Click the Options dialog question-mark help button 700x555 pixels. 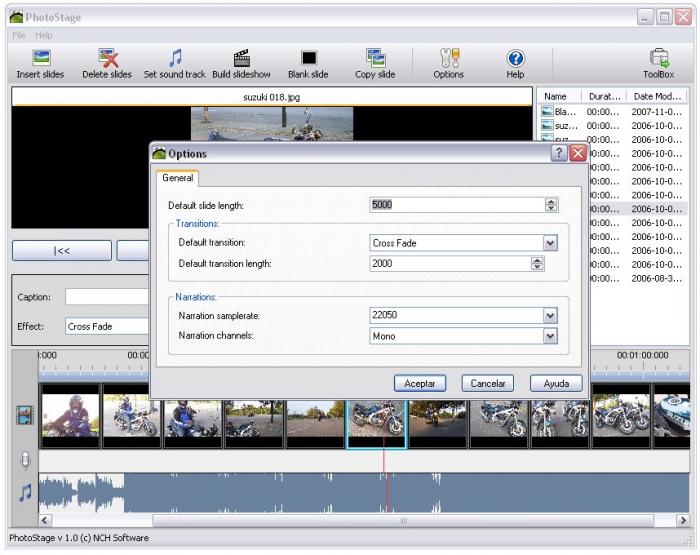point(558,153)
